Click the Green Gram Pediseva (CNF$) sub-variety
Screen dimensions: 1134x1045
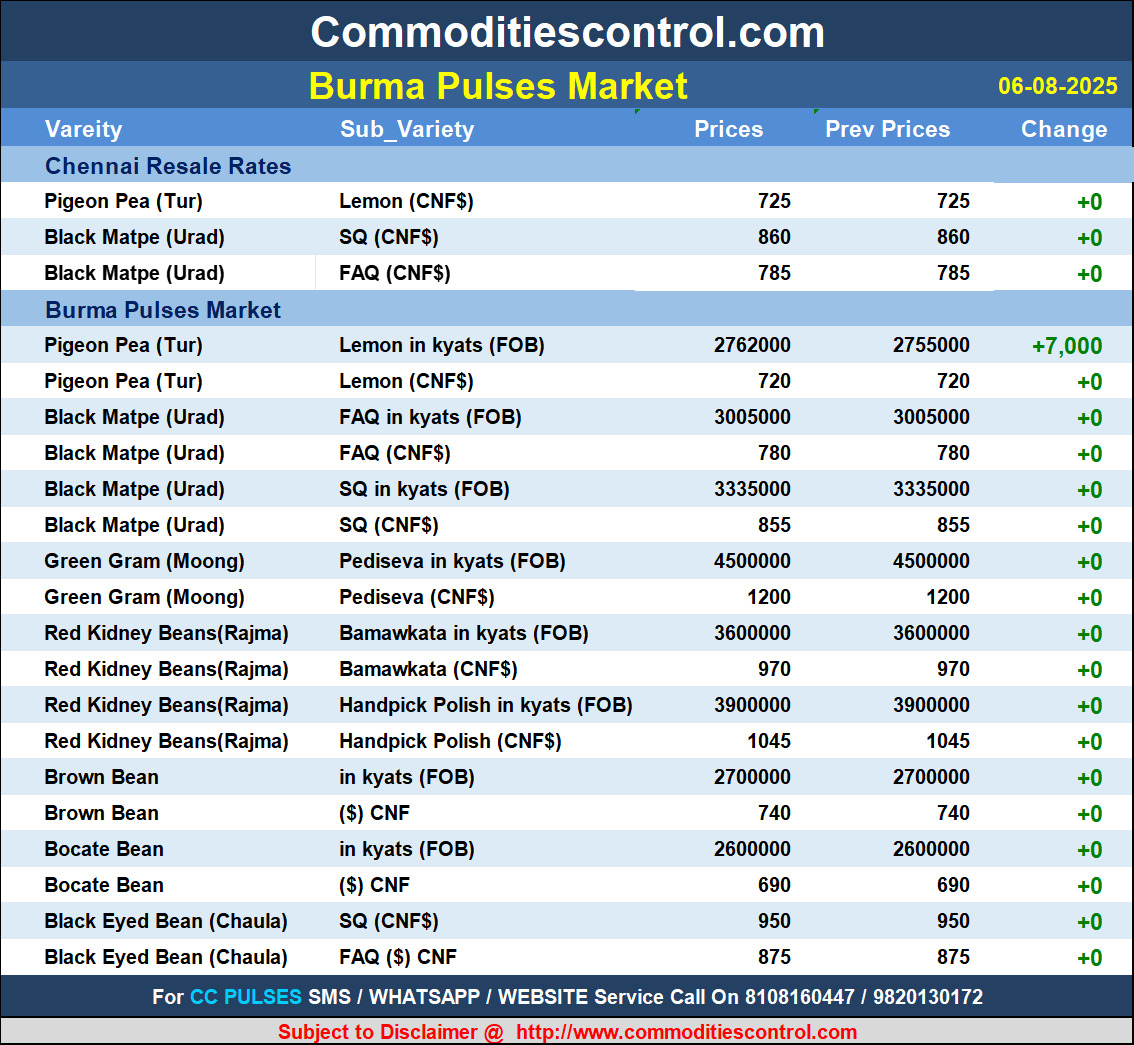[x=416, y=597]
